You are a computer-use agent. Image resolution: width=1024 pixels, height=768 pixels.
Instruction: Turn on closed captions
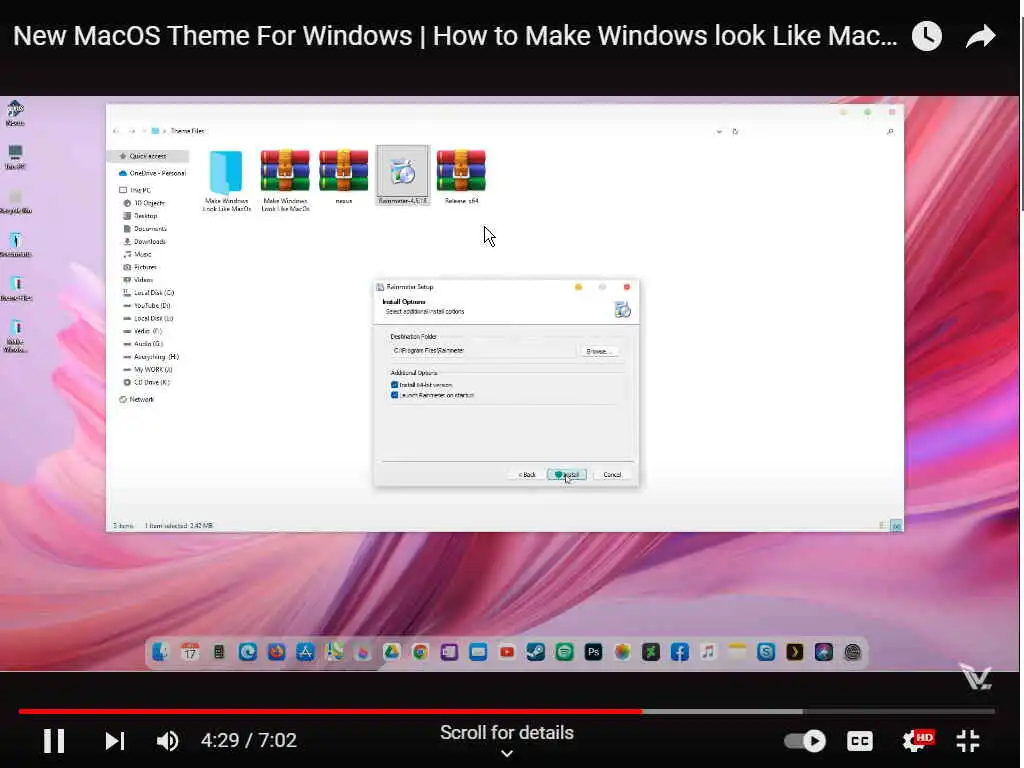coord(859,741)
